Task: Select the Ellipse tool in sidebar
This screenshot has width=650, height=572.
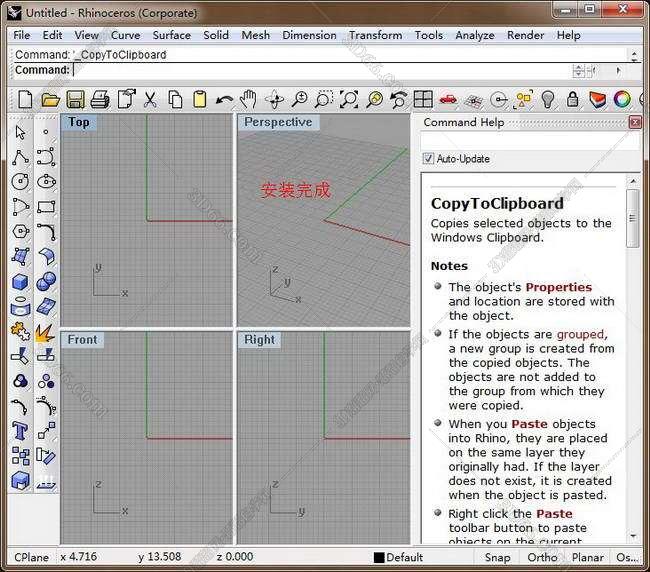Action: pyautogui.click(x=46, y=182)
